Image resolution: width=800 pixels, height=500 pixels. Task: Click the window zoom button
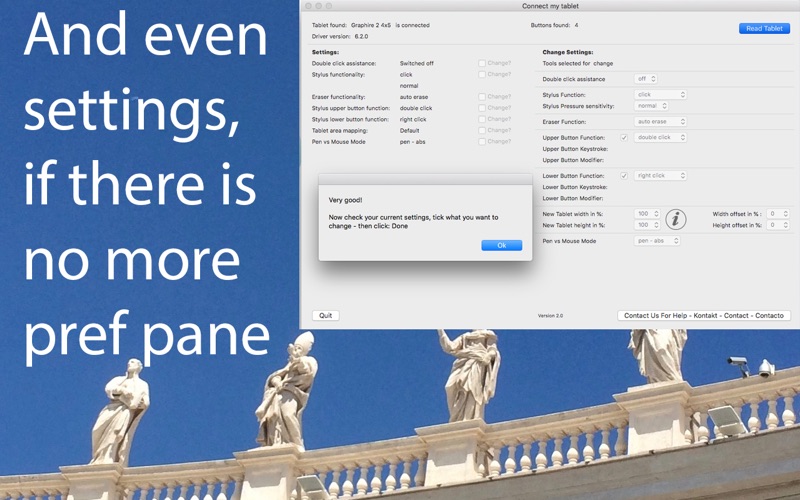pos(329,6)
